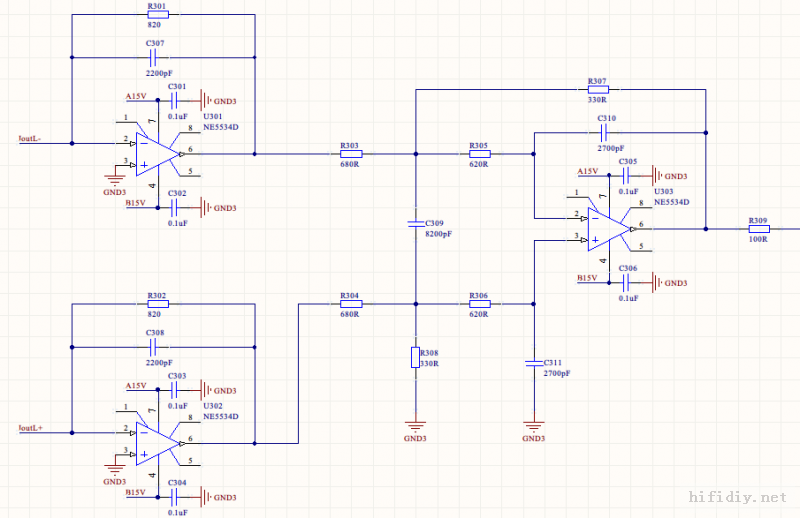Screen dimensions: 800x518
Task: Click resistor R308 330R symbol
Action: click(x=416, y=357)
